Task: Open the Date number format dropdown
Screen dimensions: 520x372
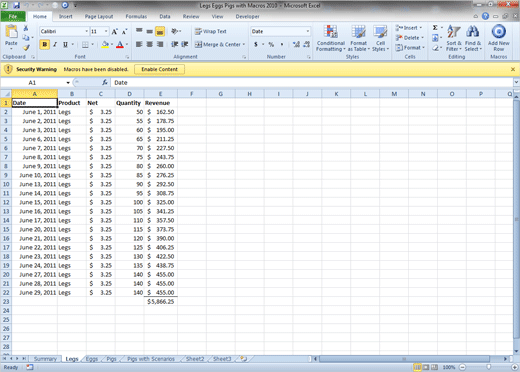Action: click(308, 31)
